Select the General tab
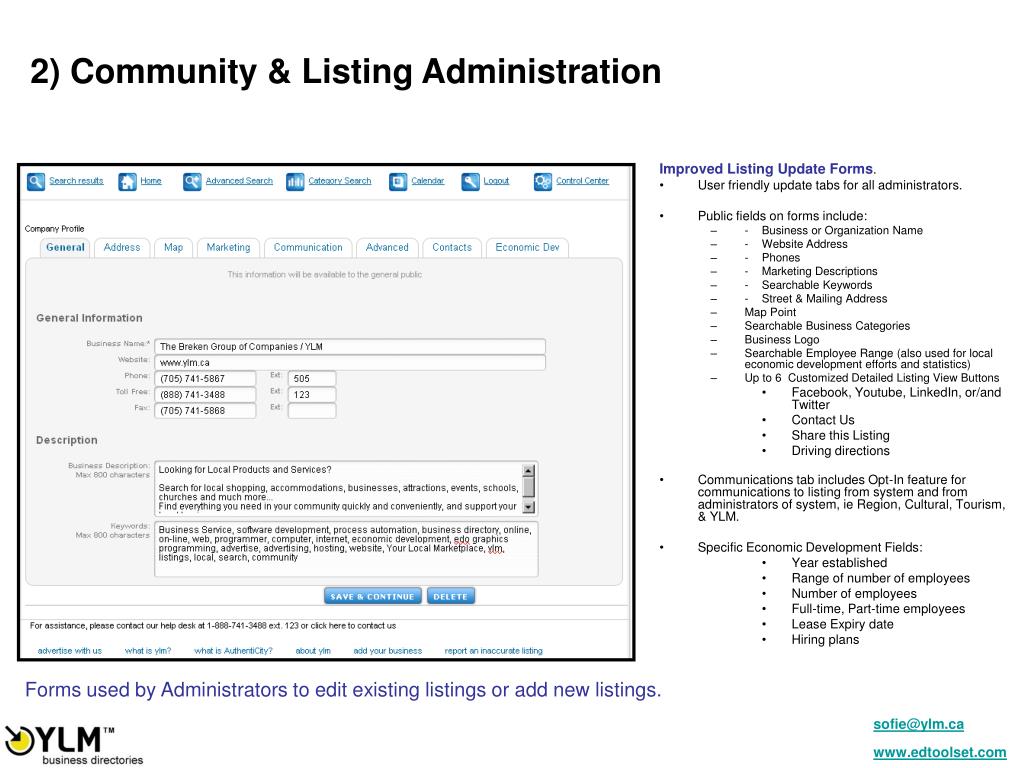This screenshot has height=768, width=1024. point(65,248)
